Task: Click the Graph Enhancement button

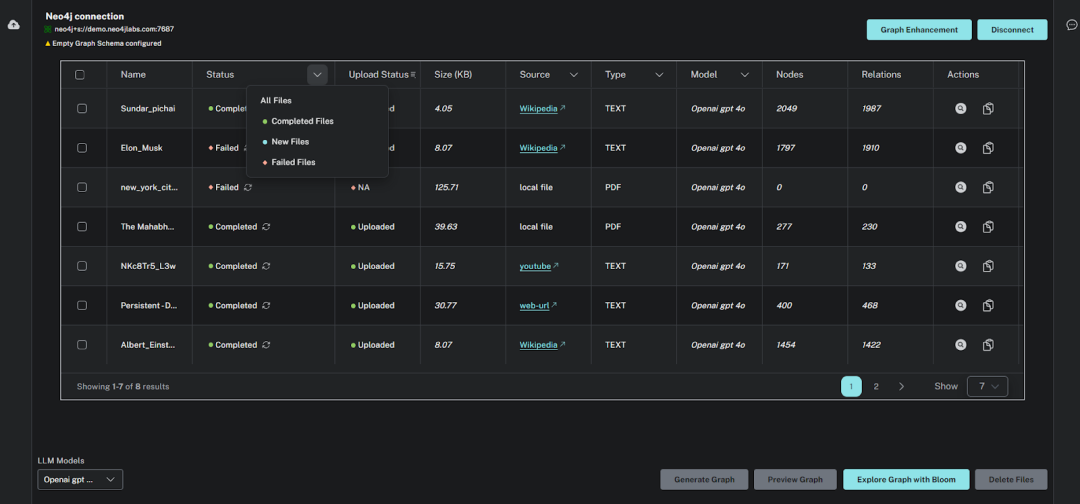Action: click(918, 30)
